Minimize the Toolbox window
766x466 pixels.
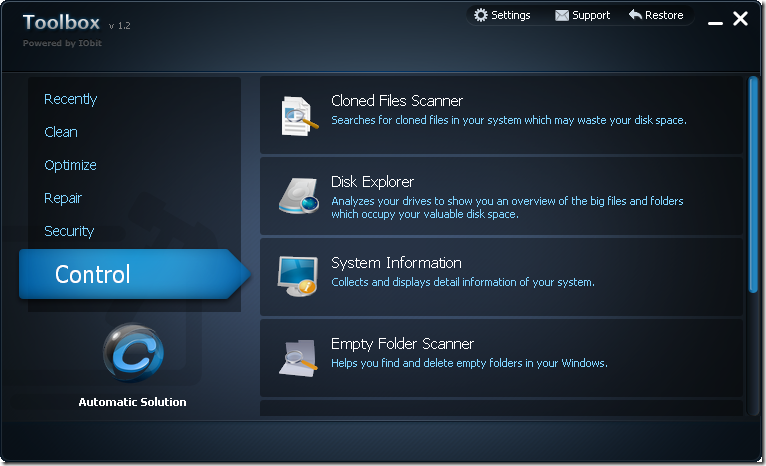click(x=715, y=22)
